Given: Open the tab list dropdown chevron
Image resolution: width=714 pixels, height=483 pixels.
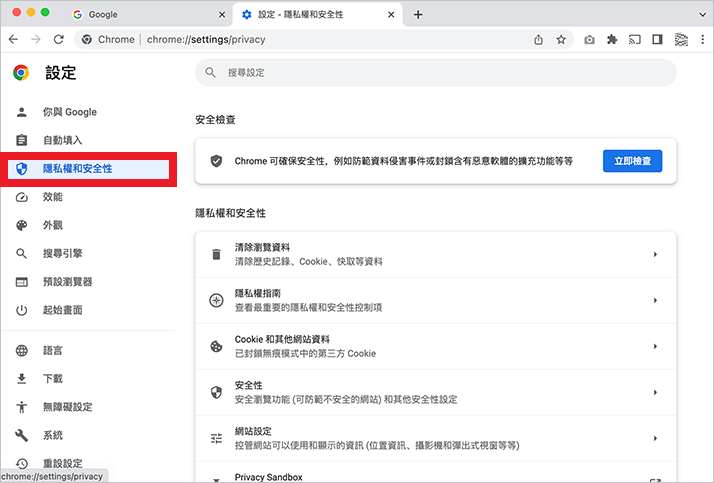Looking at the screenshot, I should 703,15.
